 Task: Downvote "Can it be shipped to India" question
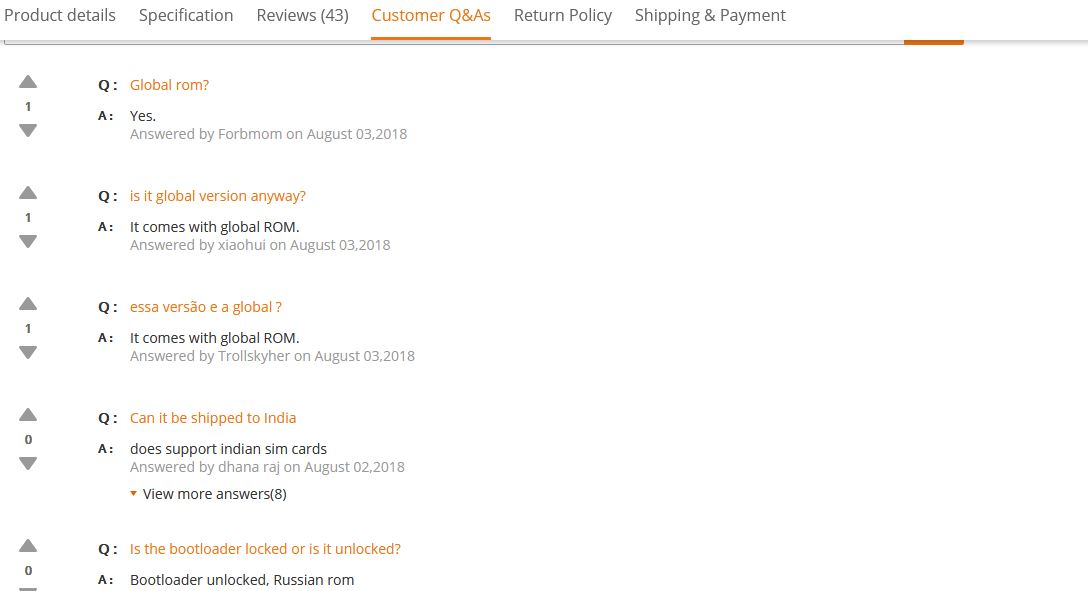(x=28, y=463)
